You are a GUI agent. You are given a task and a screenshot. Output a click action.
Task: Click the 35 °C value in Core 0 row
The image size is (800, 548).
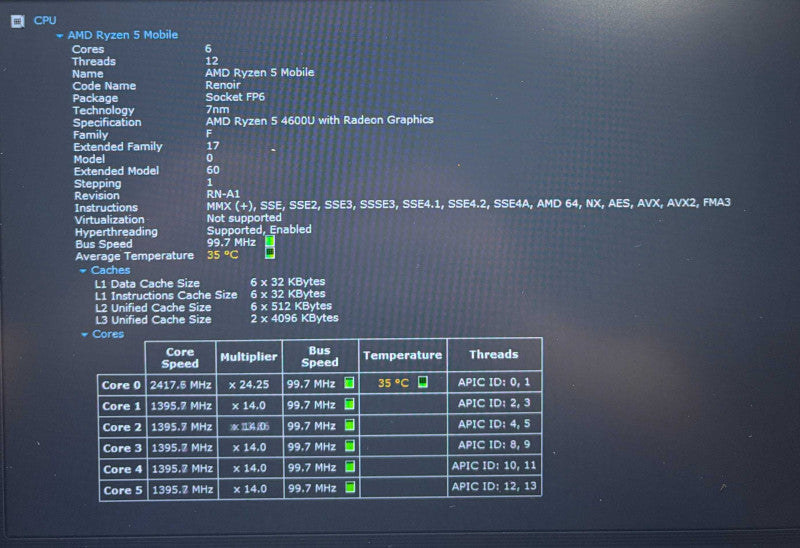tap(393, 383)
